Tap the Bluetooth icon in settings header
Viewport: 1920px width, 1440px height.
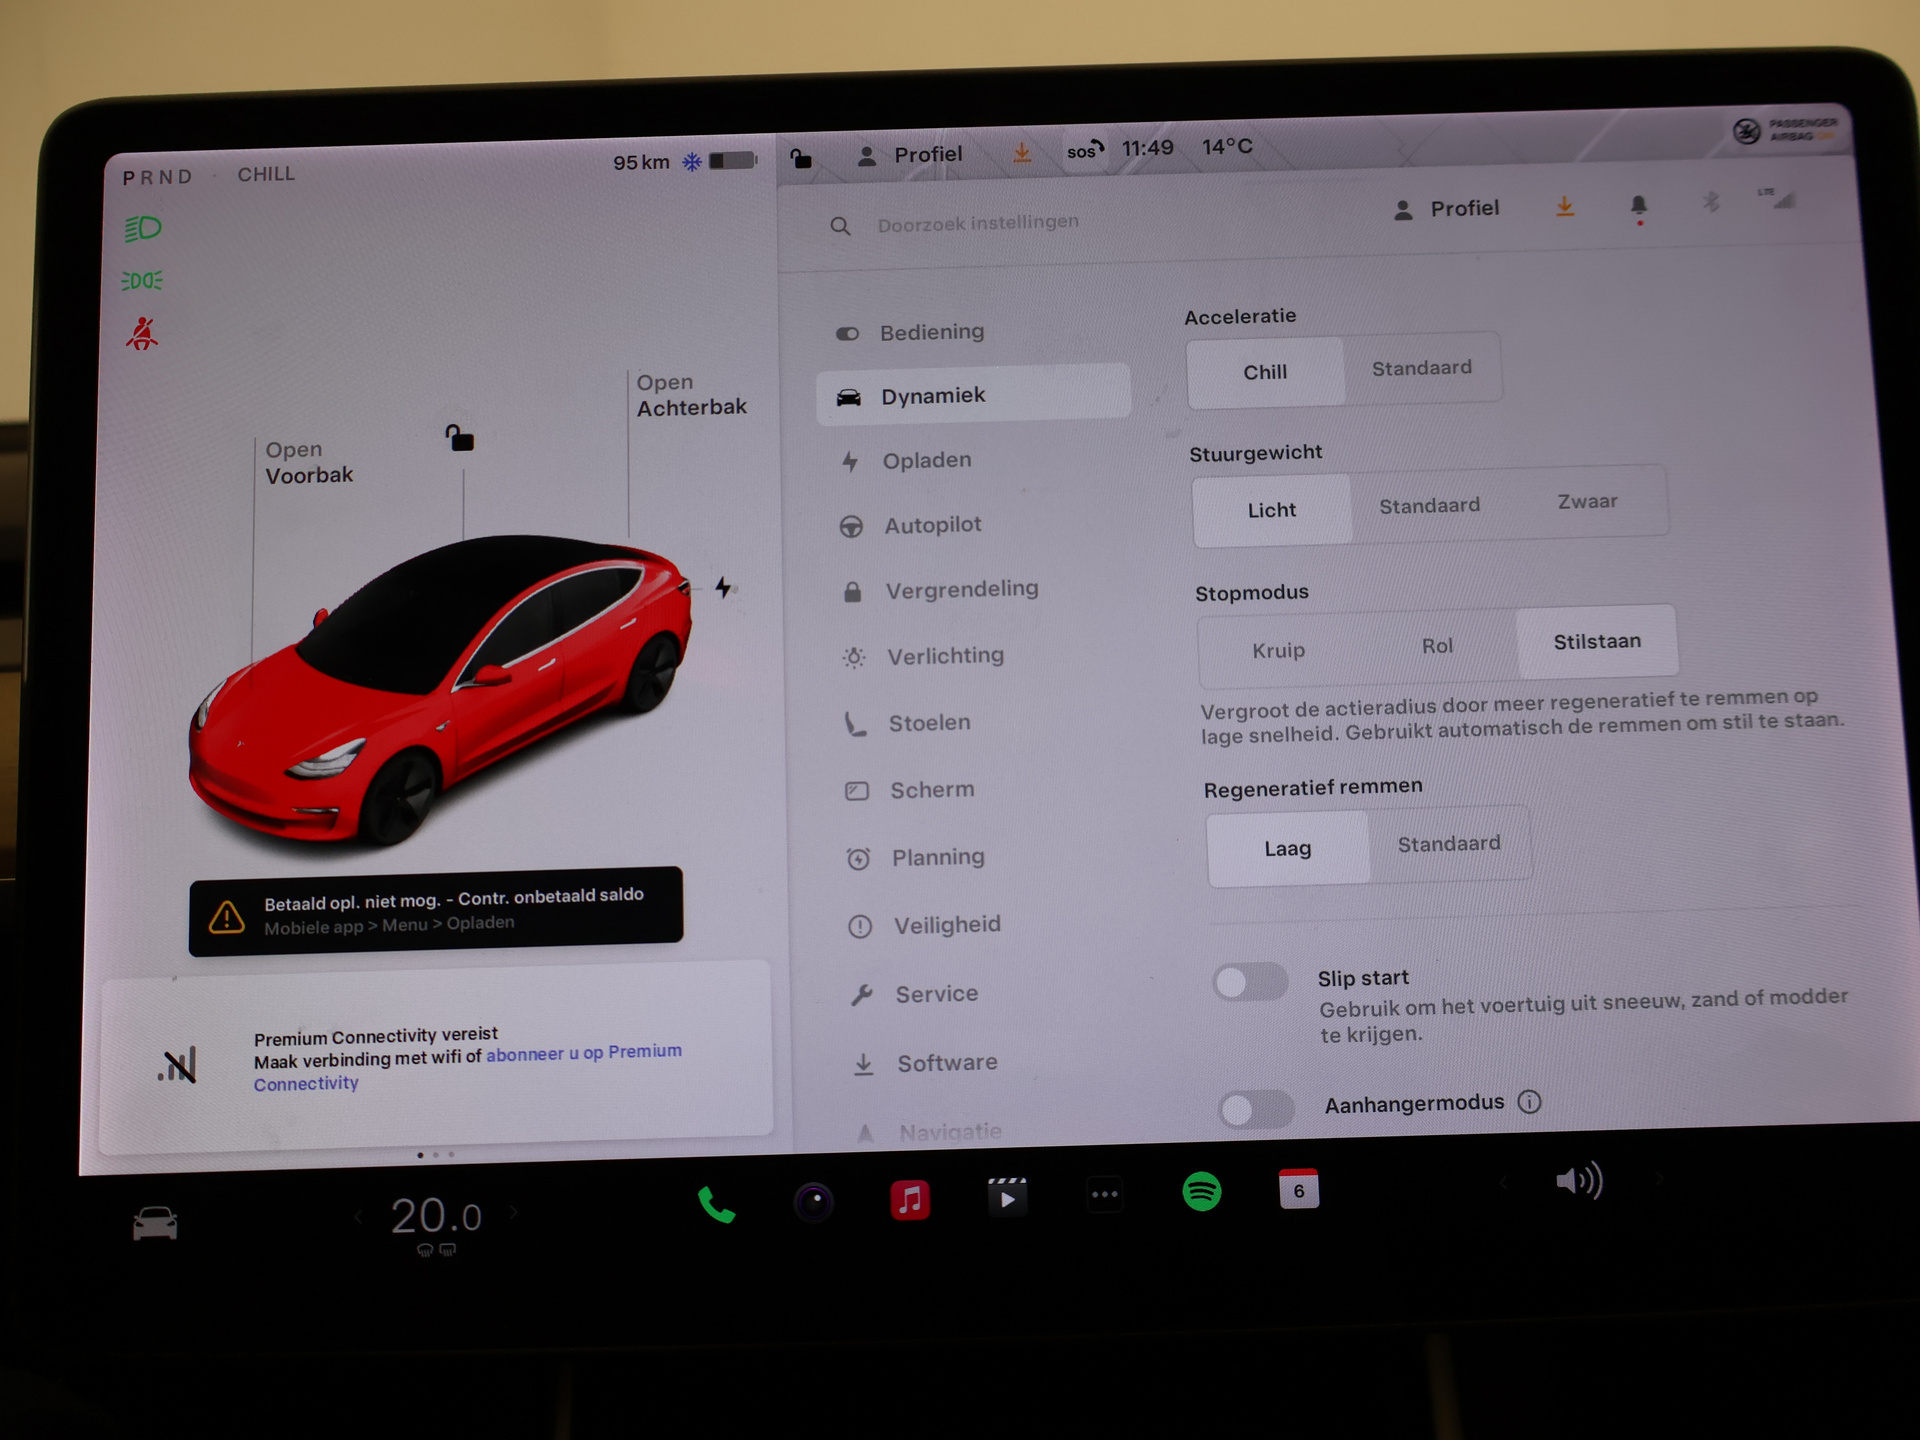1711,202
